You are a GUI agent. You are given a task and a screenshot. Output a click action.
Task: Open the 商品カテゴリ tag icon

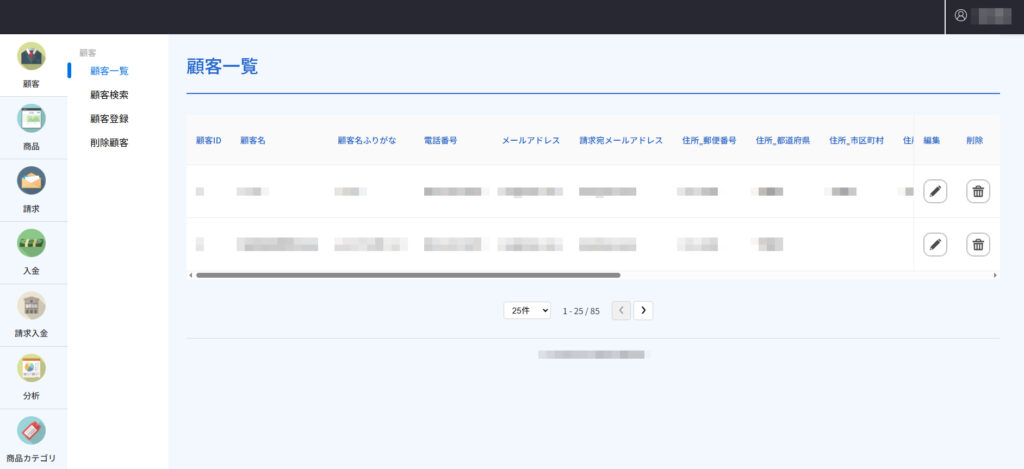tap(32, 431)
